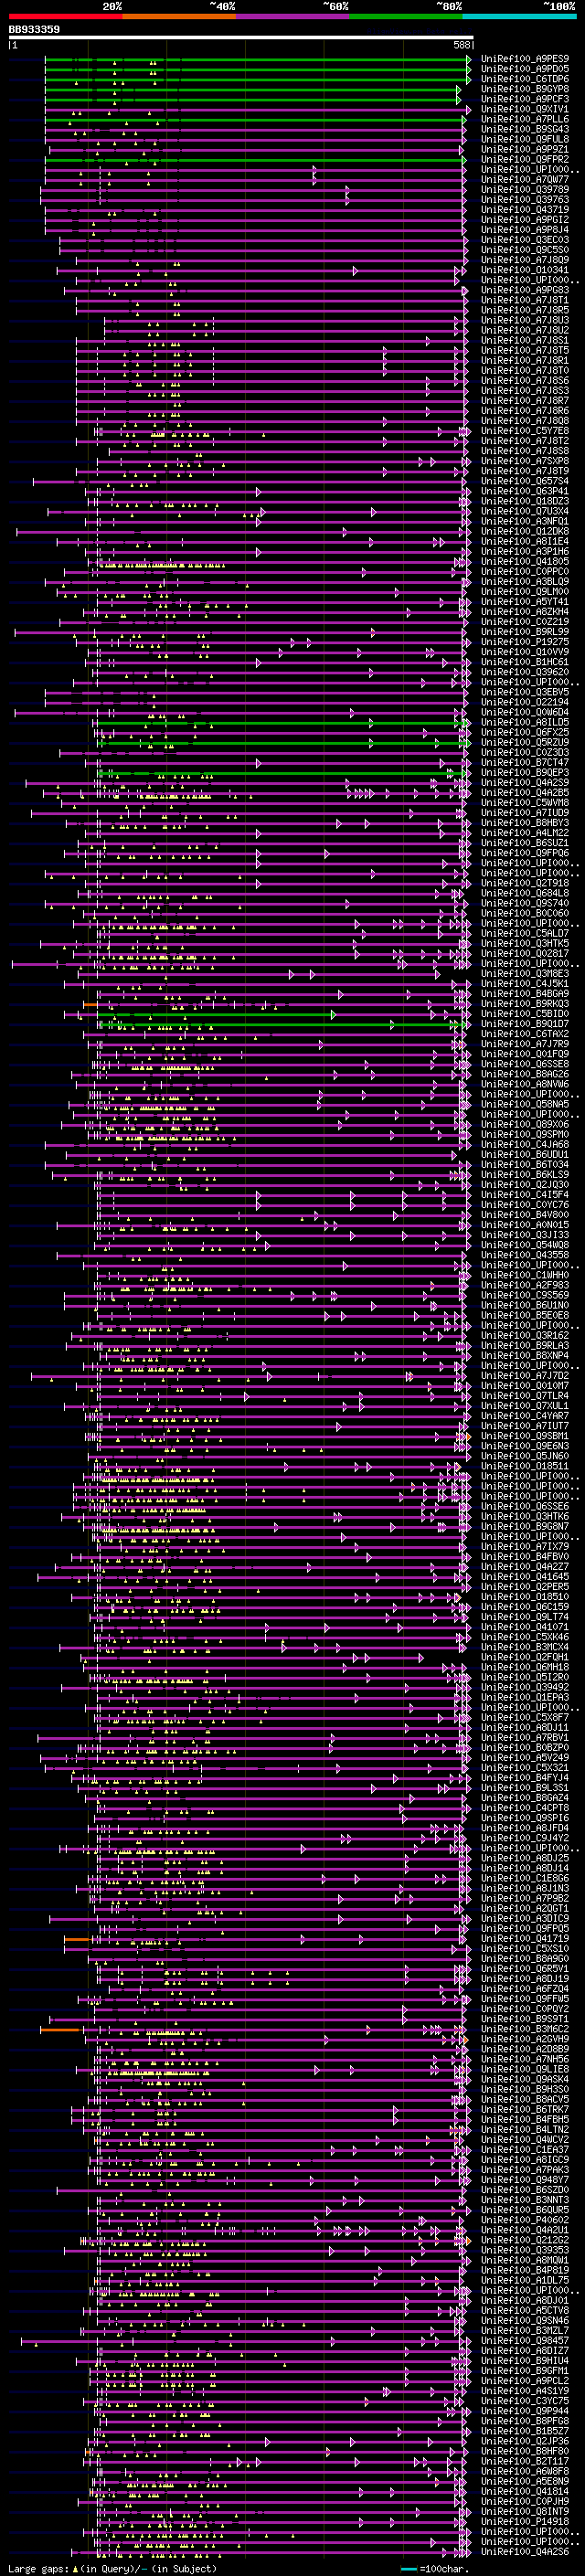Select hit UniRef100_Q6FX25

[x=525, y=732]
